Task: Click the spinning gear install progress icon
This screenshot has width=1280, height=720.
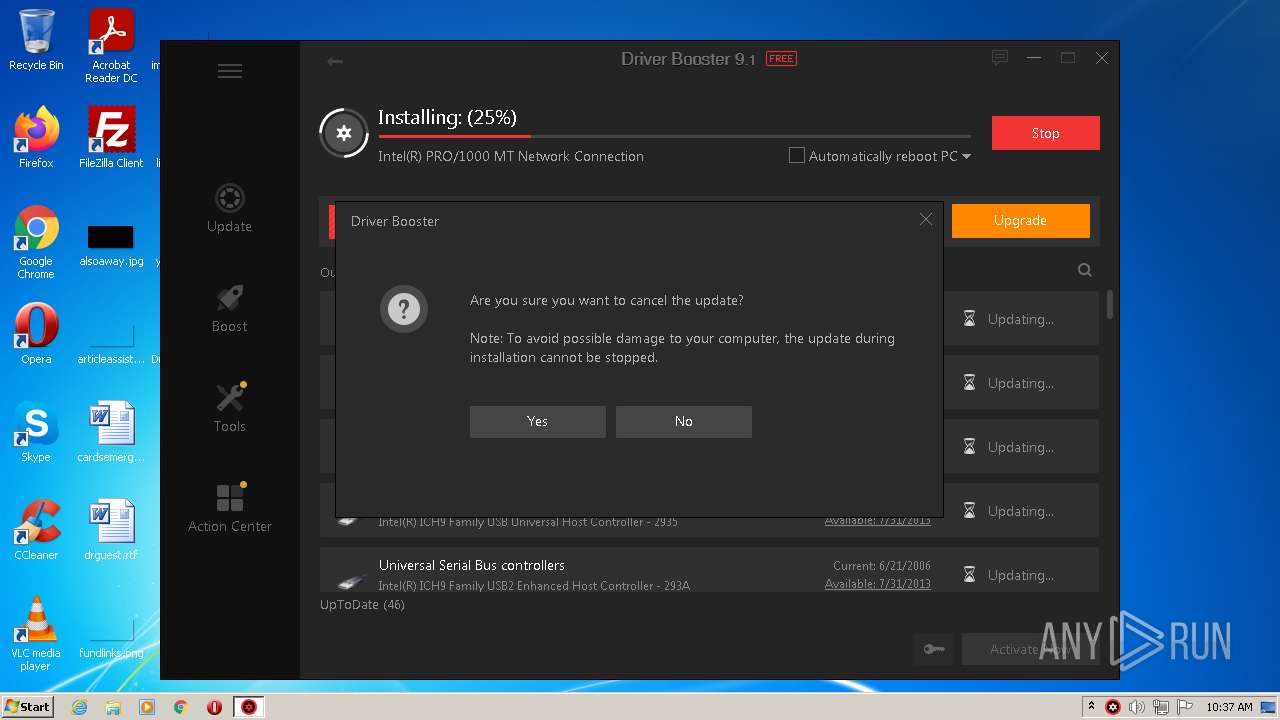Action: pyautogui.click(x=344, y=133)
